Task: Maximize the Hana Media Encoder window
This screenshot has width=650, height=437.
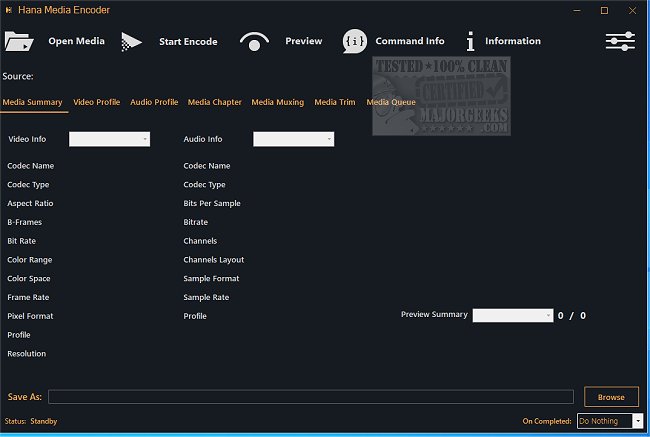Action: (x=604, y=10)
